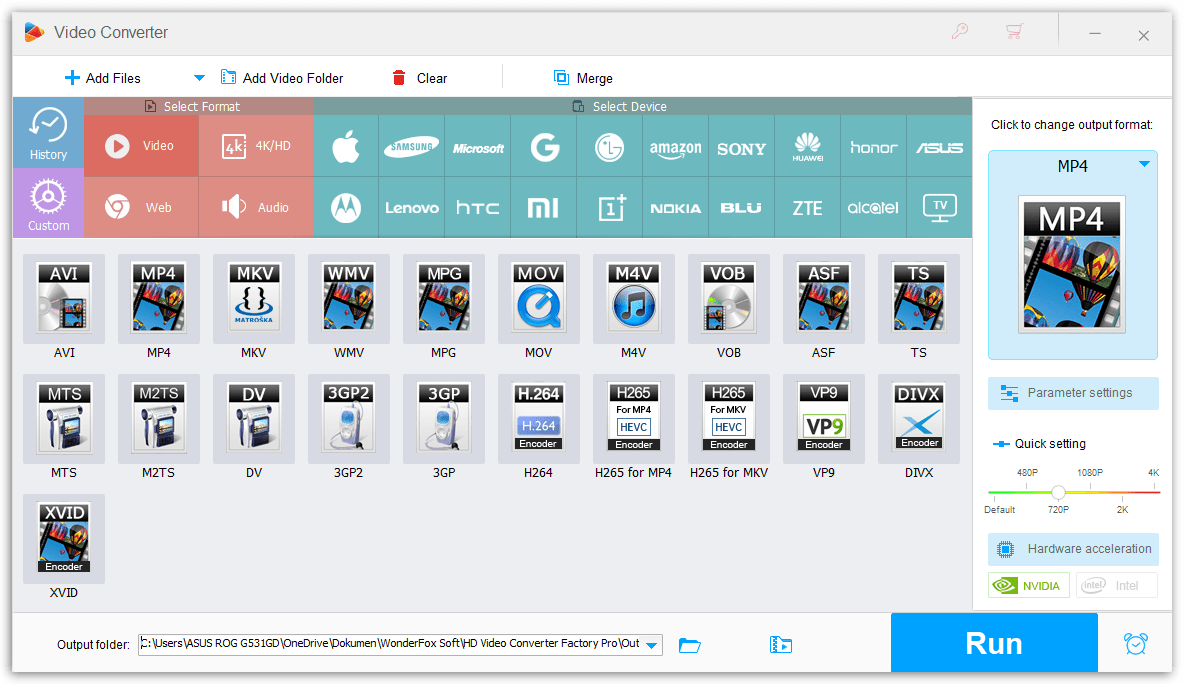
Task: Choose the MOV QuickTime format
Action: click(x=538, y=299)
